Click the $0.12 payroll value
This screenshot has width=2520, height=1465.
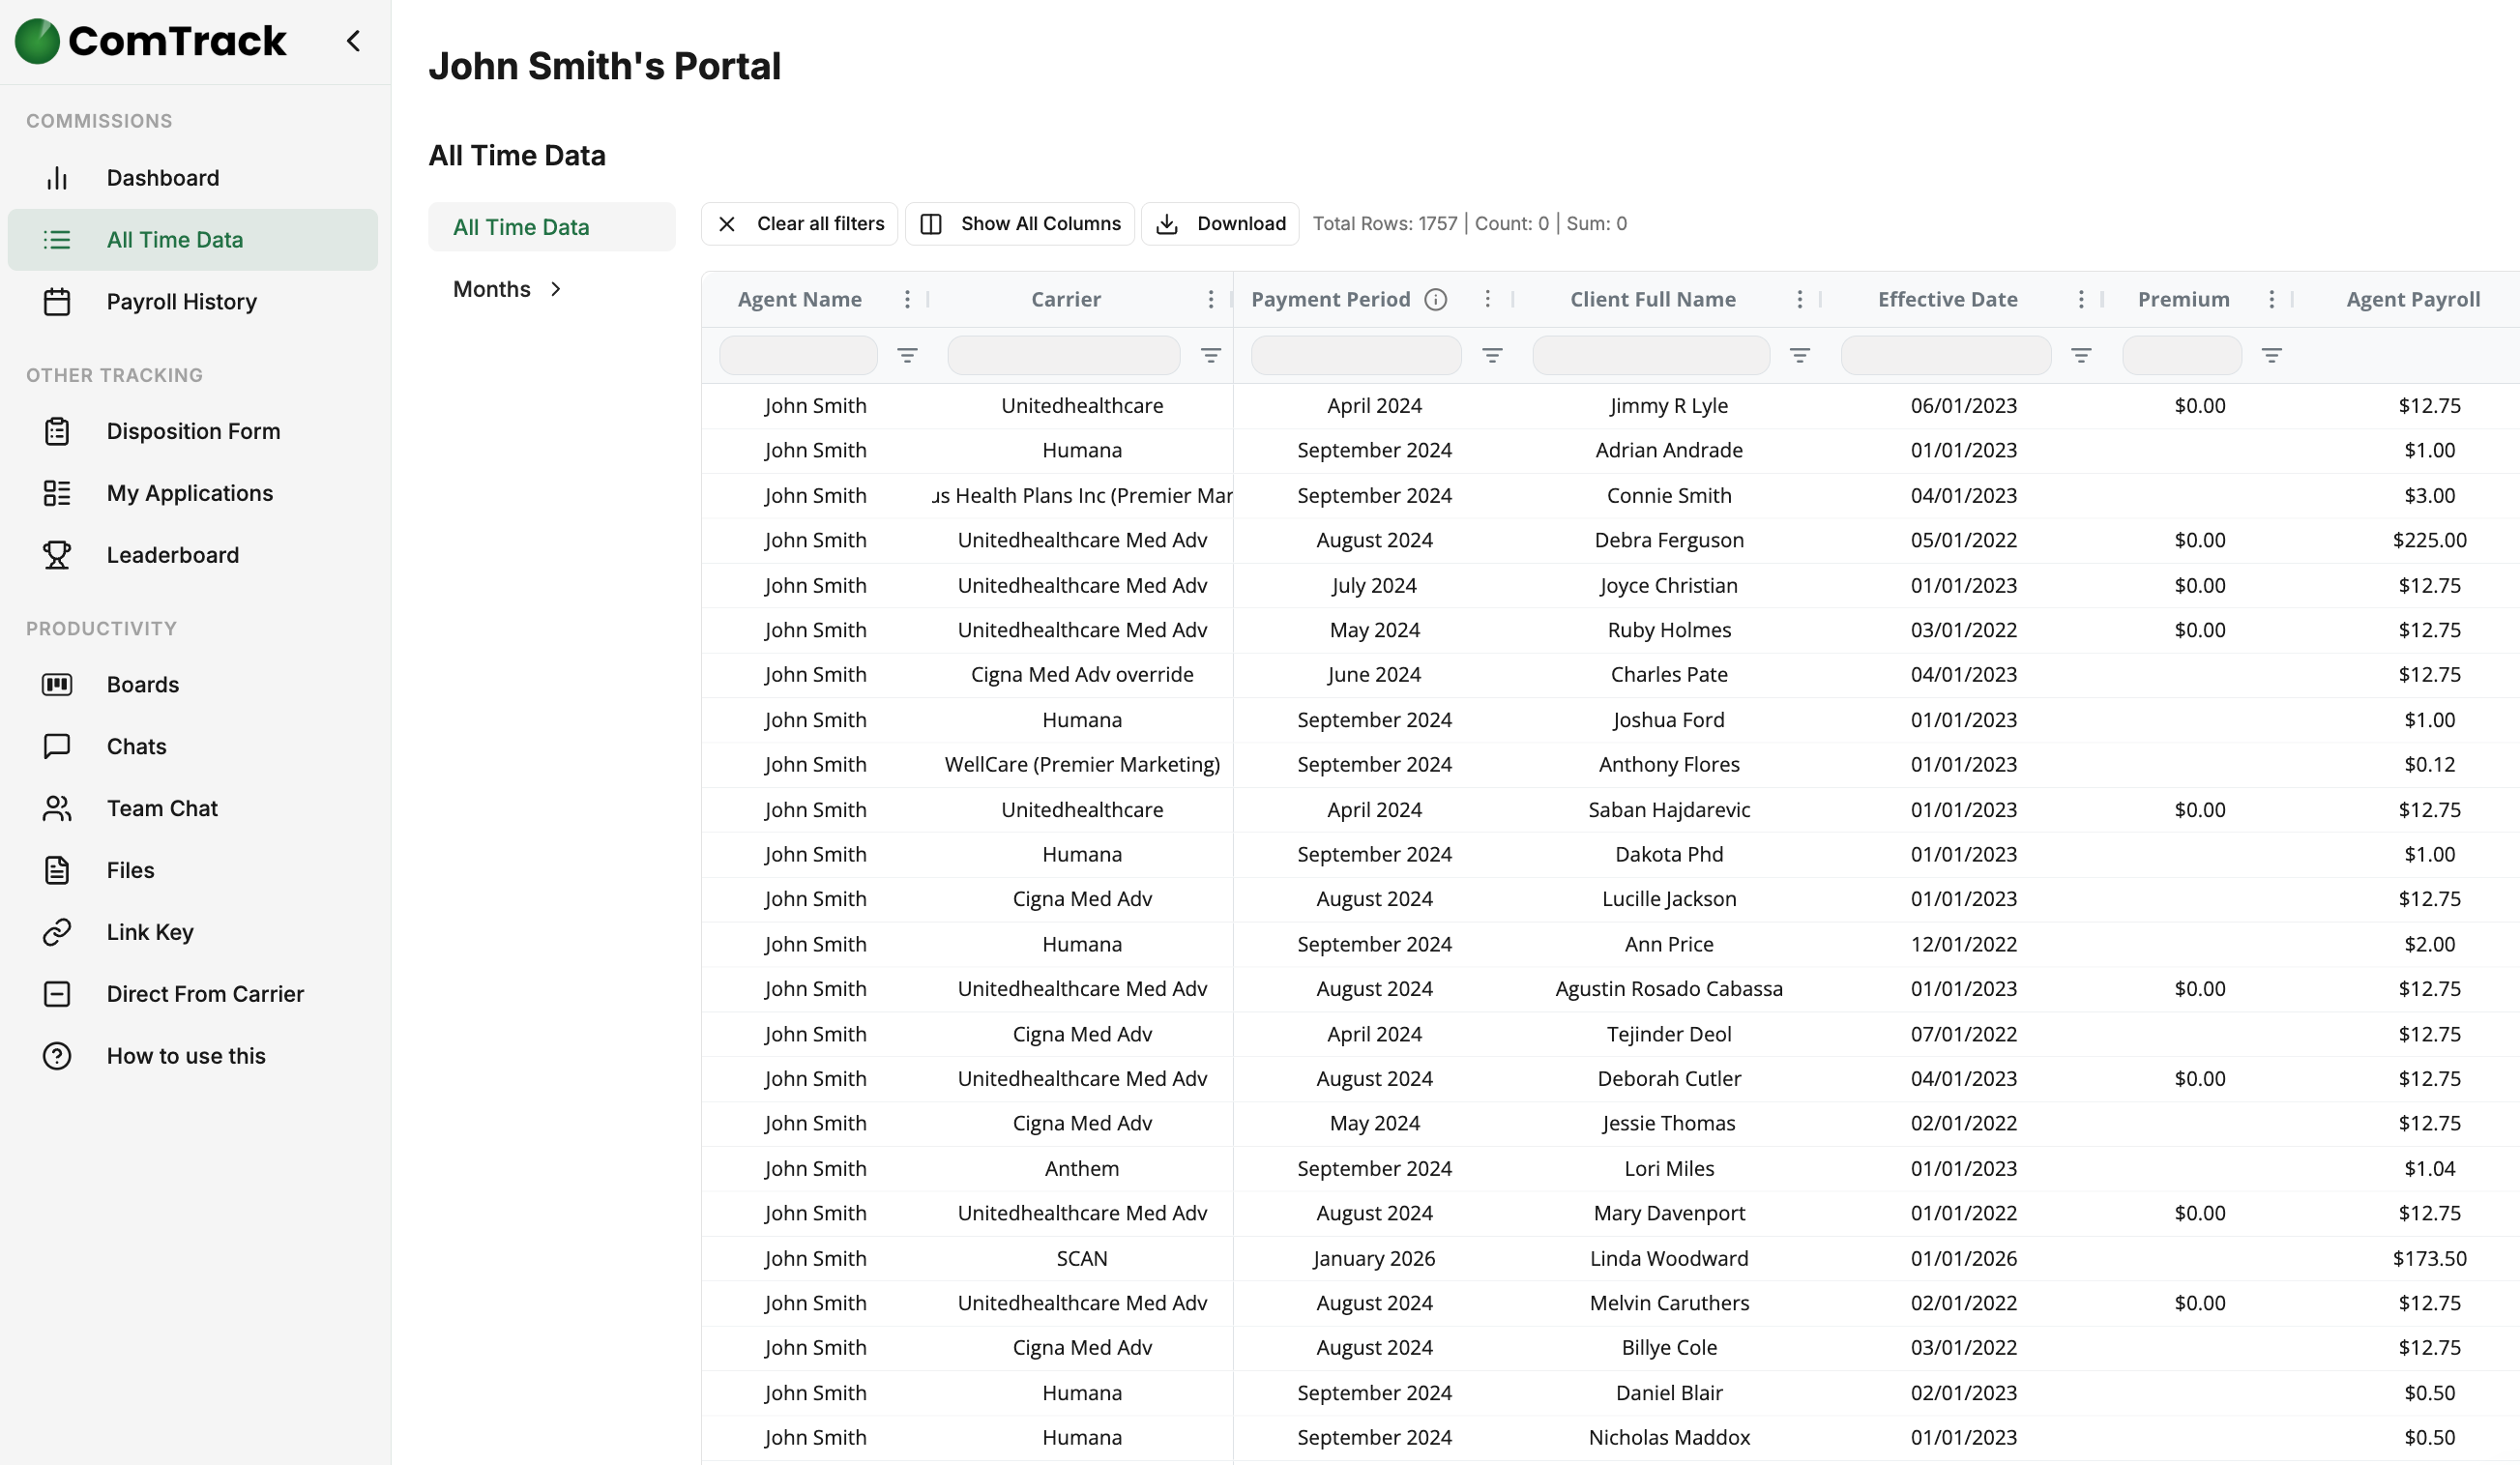click(2429, 765)
